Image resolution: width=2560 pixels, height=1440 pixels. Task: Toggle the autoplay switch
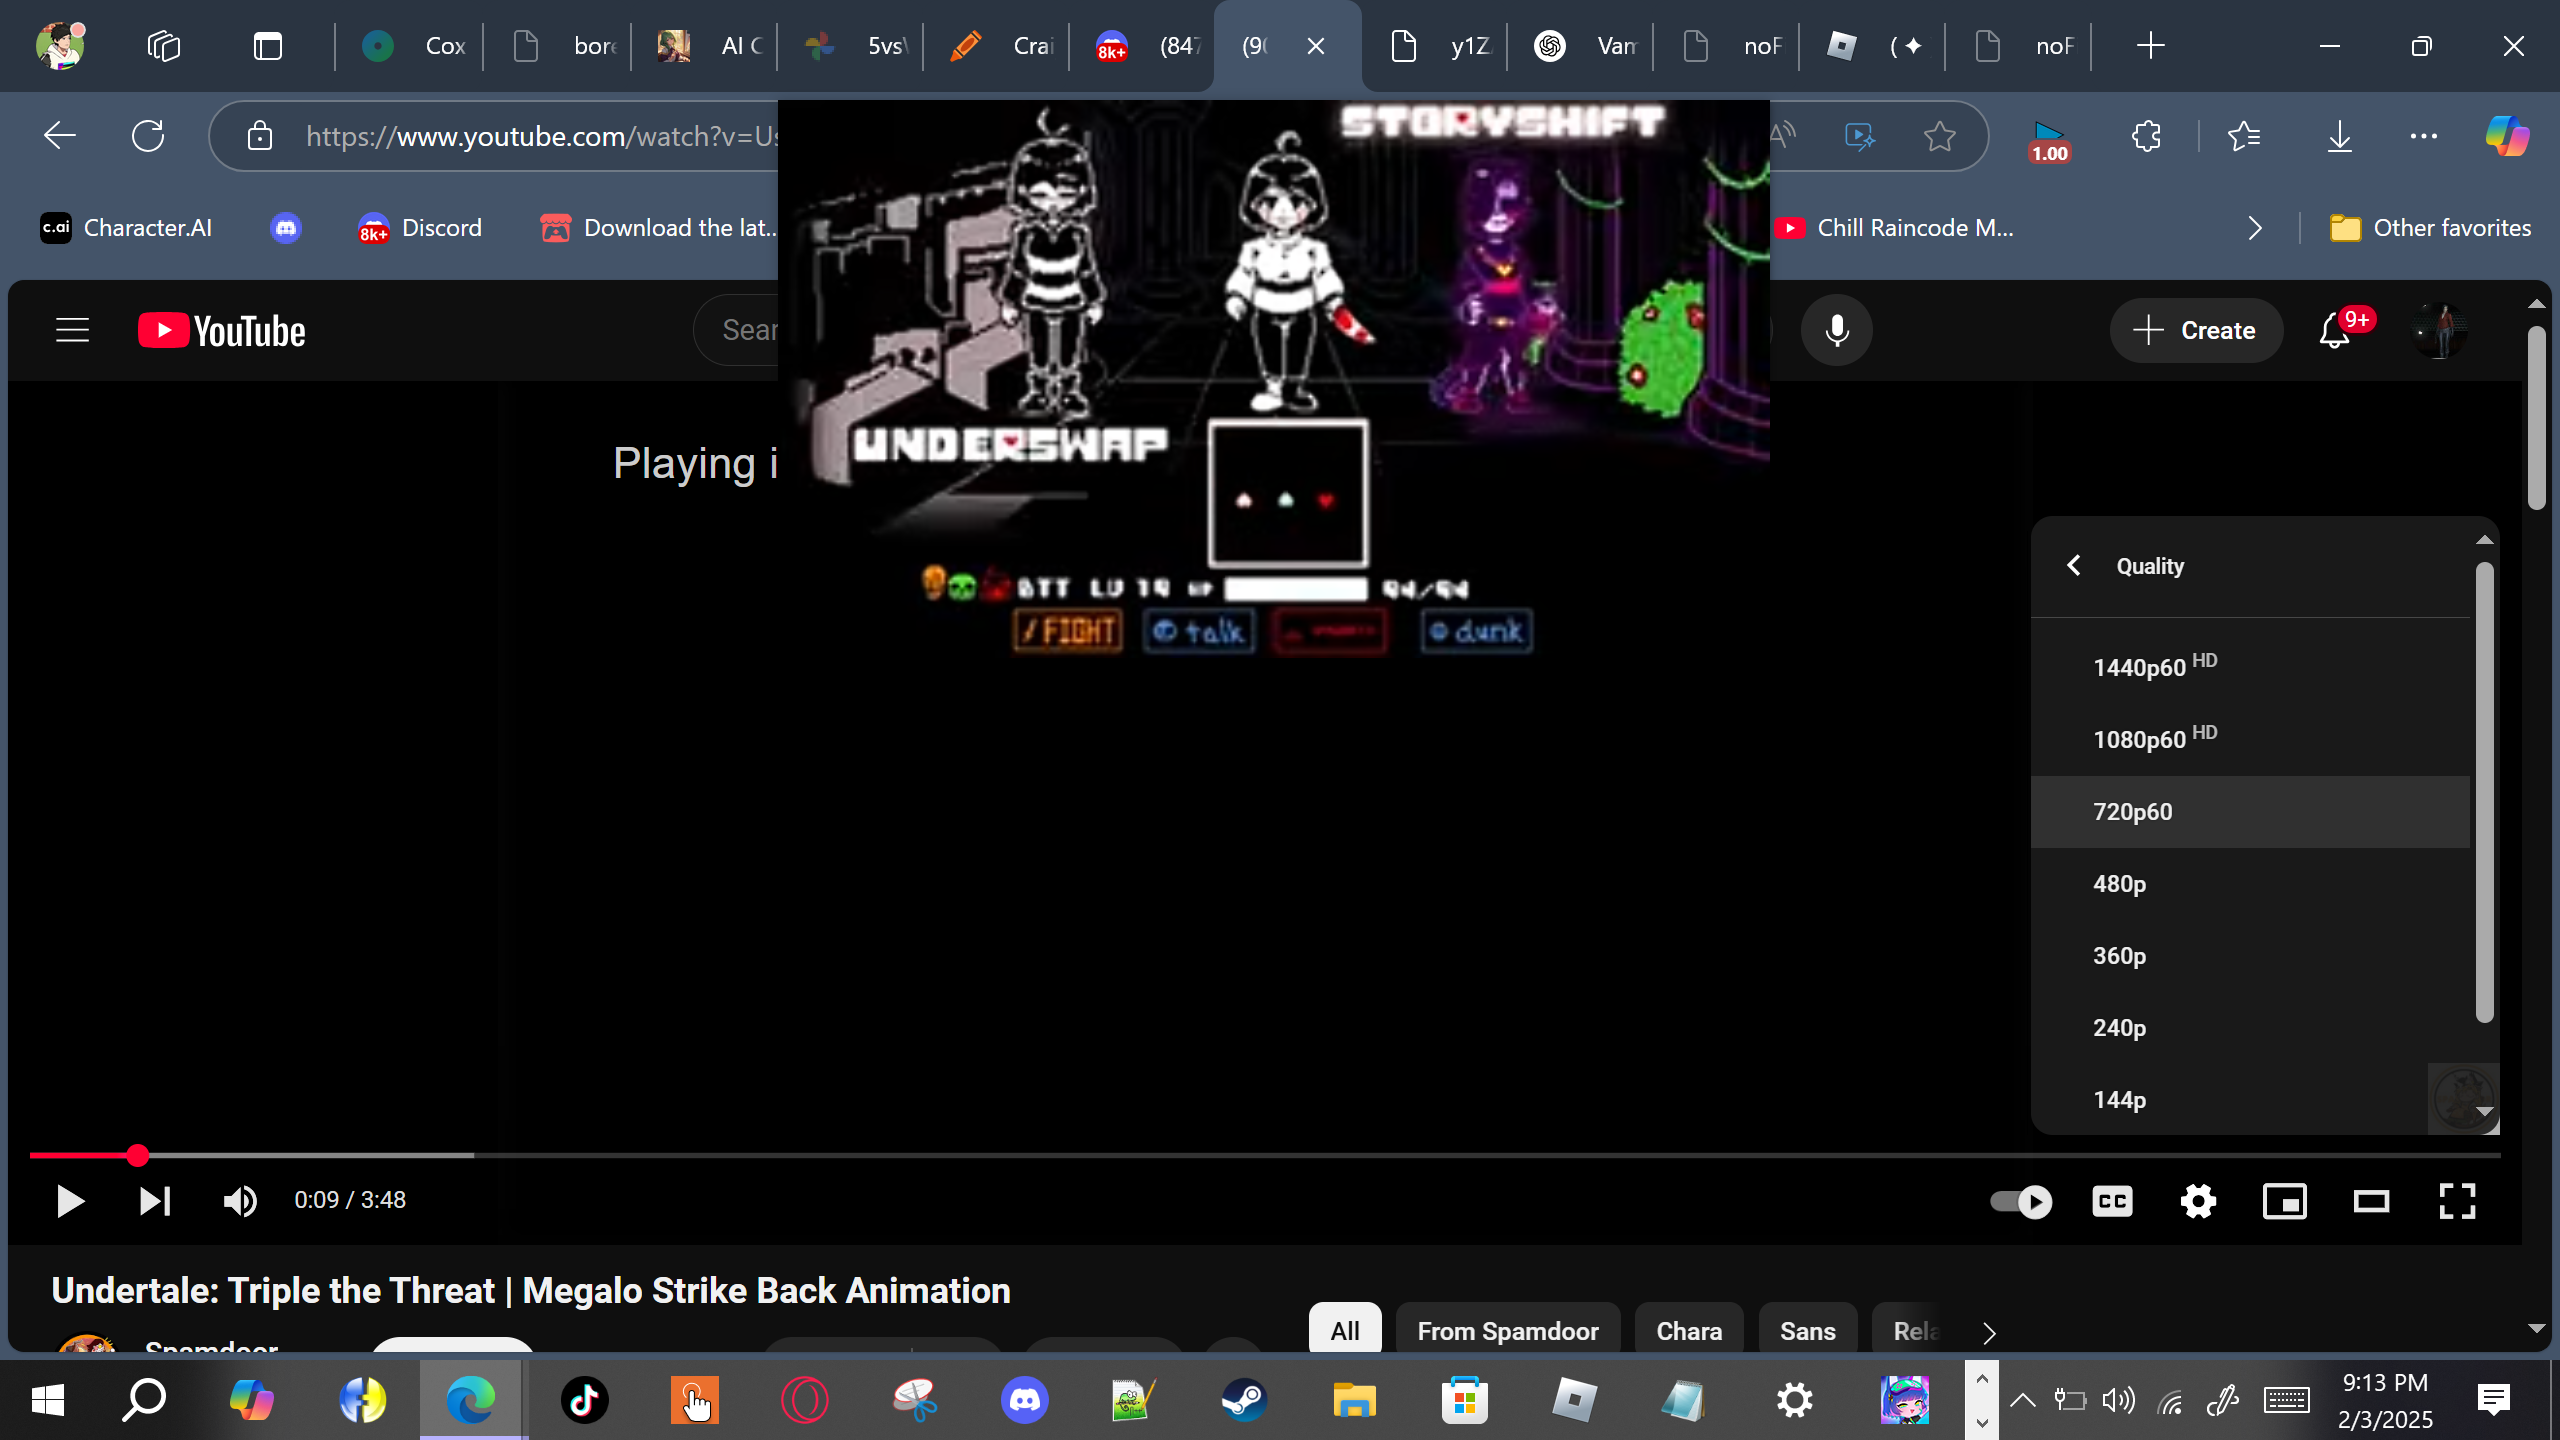coord(2021,1201)
